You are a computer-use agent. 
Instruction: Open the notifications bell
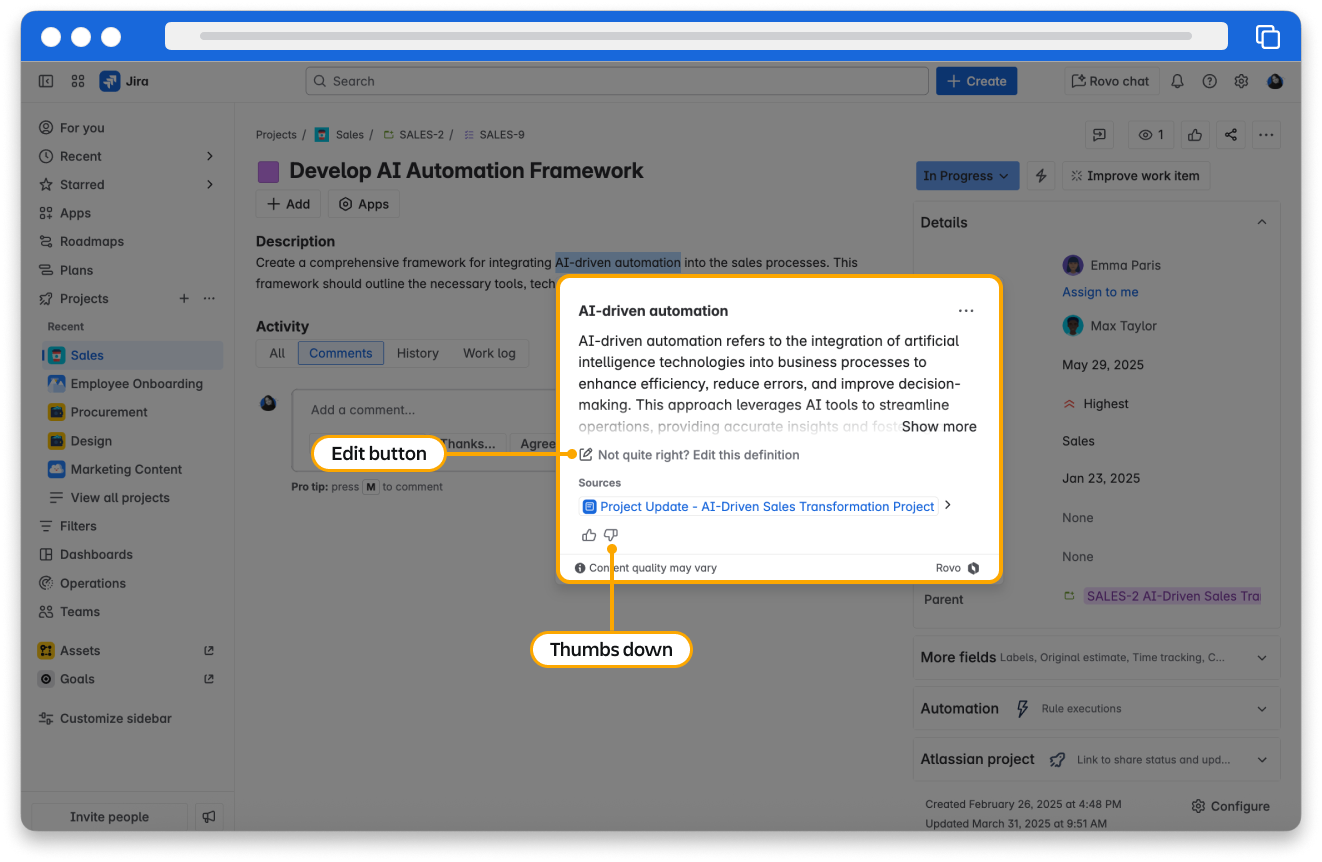(1178, 81)
